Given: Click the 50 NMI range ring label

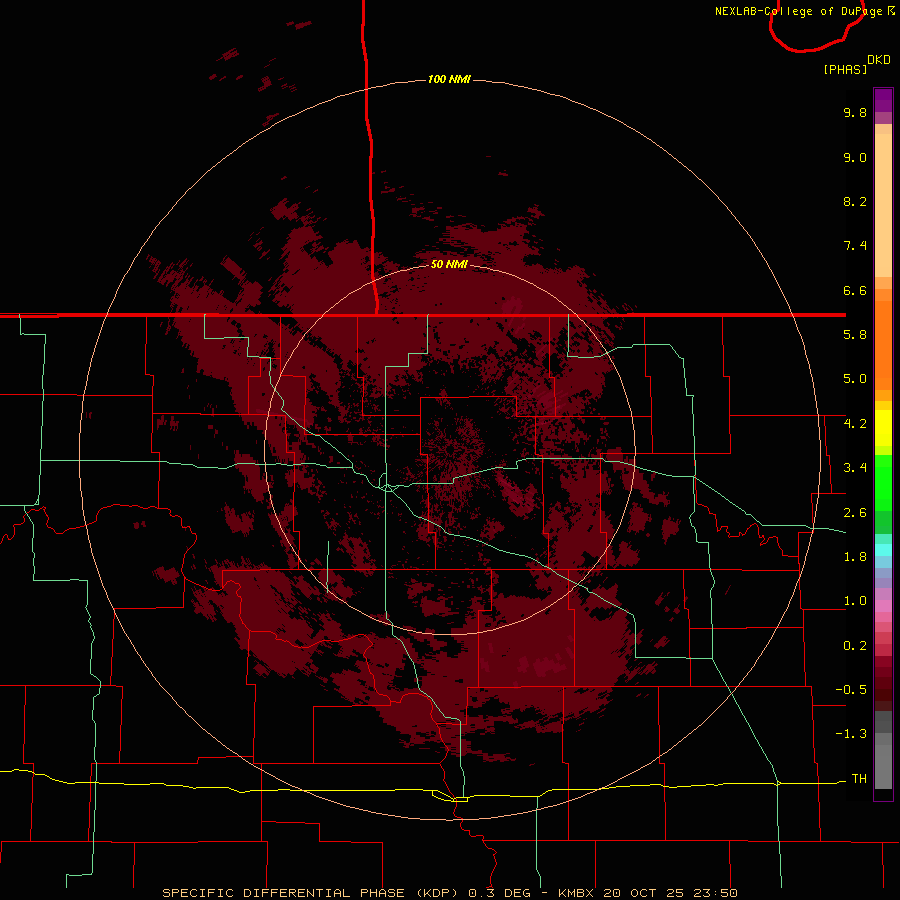Looking at the screenshot, I should tap(449, 264).
